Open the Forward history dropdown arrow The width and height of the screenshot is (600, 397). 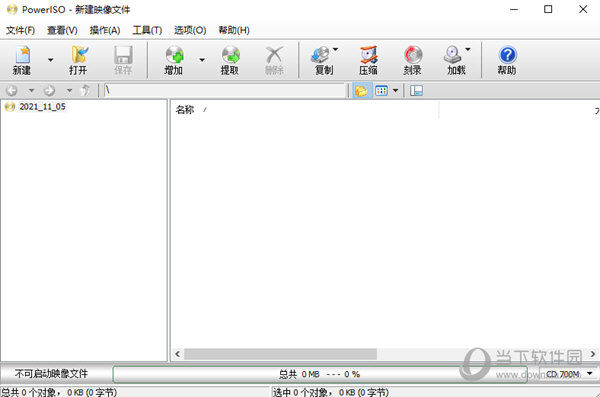pyautogui.click(x=69, y=91)
